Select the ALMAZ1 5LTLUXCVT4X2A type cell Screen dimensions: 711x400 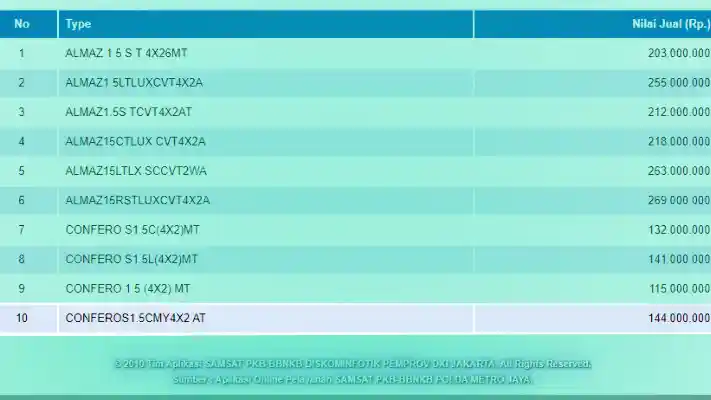click(x=133, y=82)
